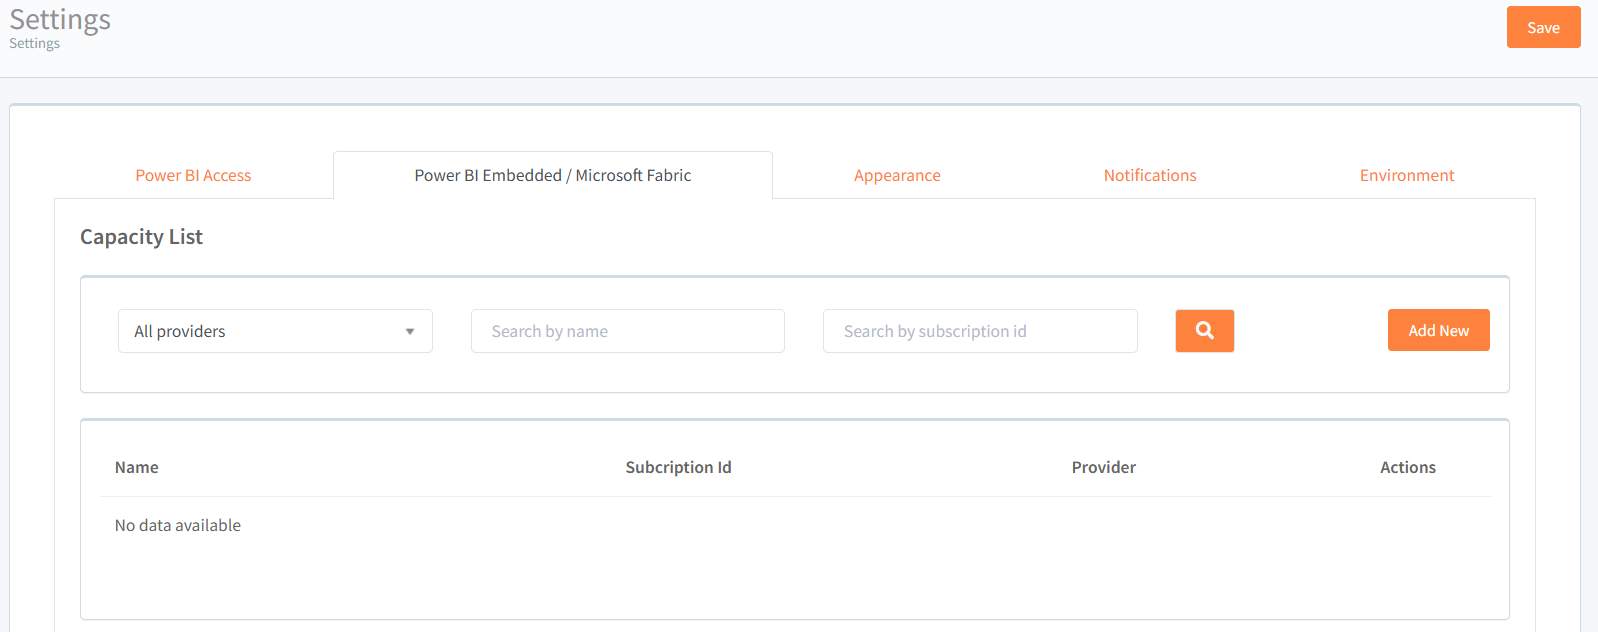Switch to the Environment tab
The width and height of the screenshot is (1598, 632).
click(1406, 175)
